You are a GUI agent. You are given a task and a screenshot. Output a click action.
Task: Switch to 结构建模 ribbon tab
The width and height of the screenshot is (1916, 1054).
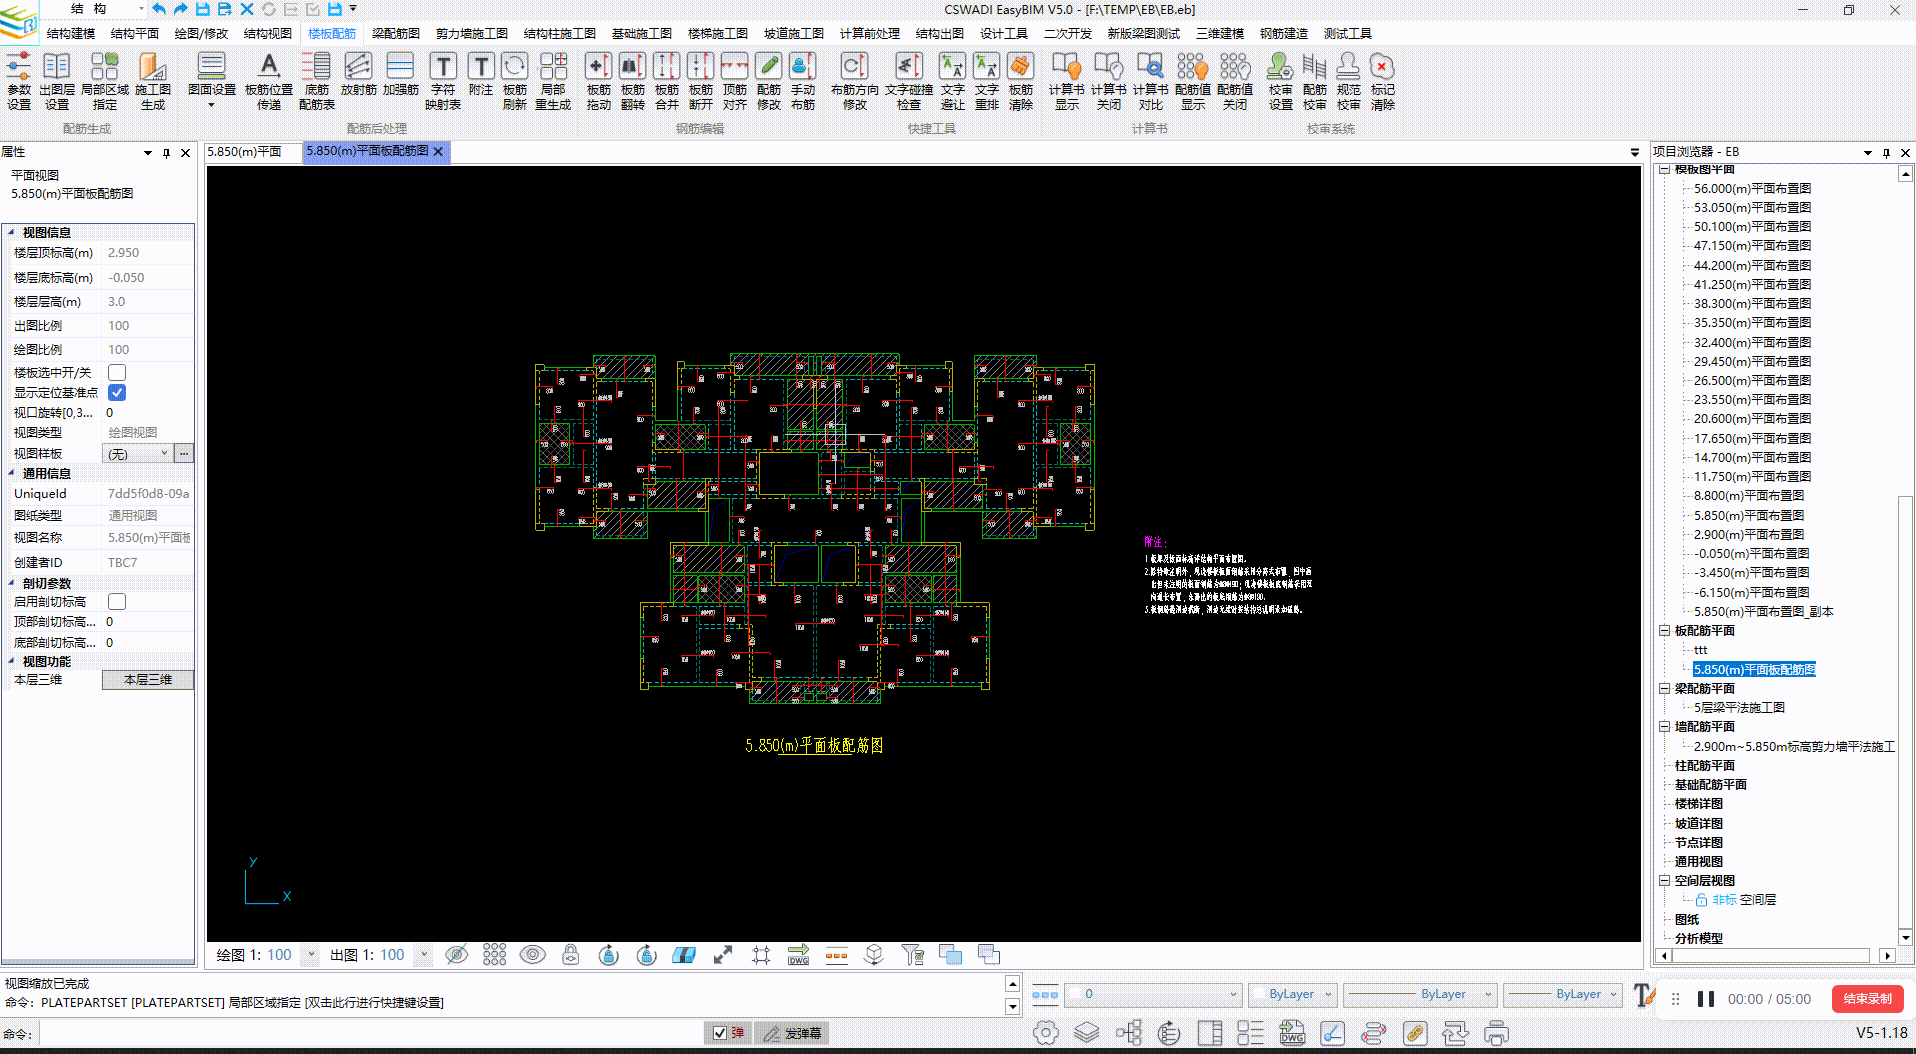click(x=71, y=34)
